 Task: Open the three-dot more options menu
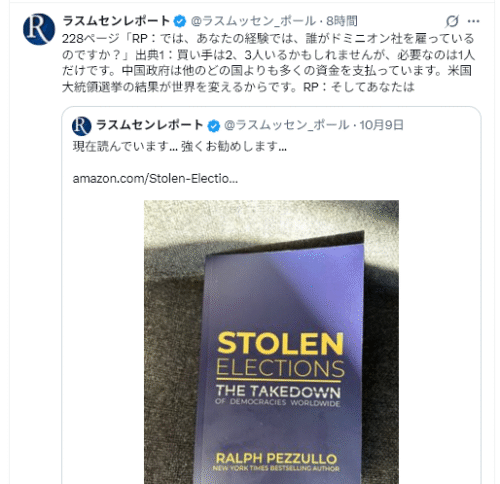(473, 21)
